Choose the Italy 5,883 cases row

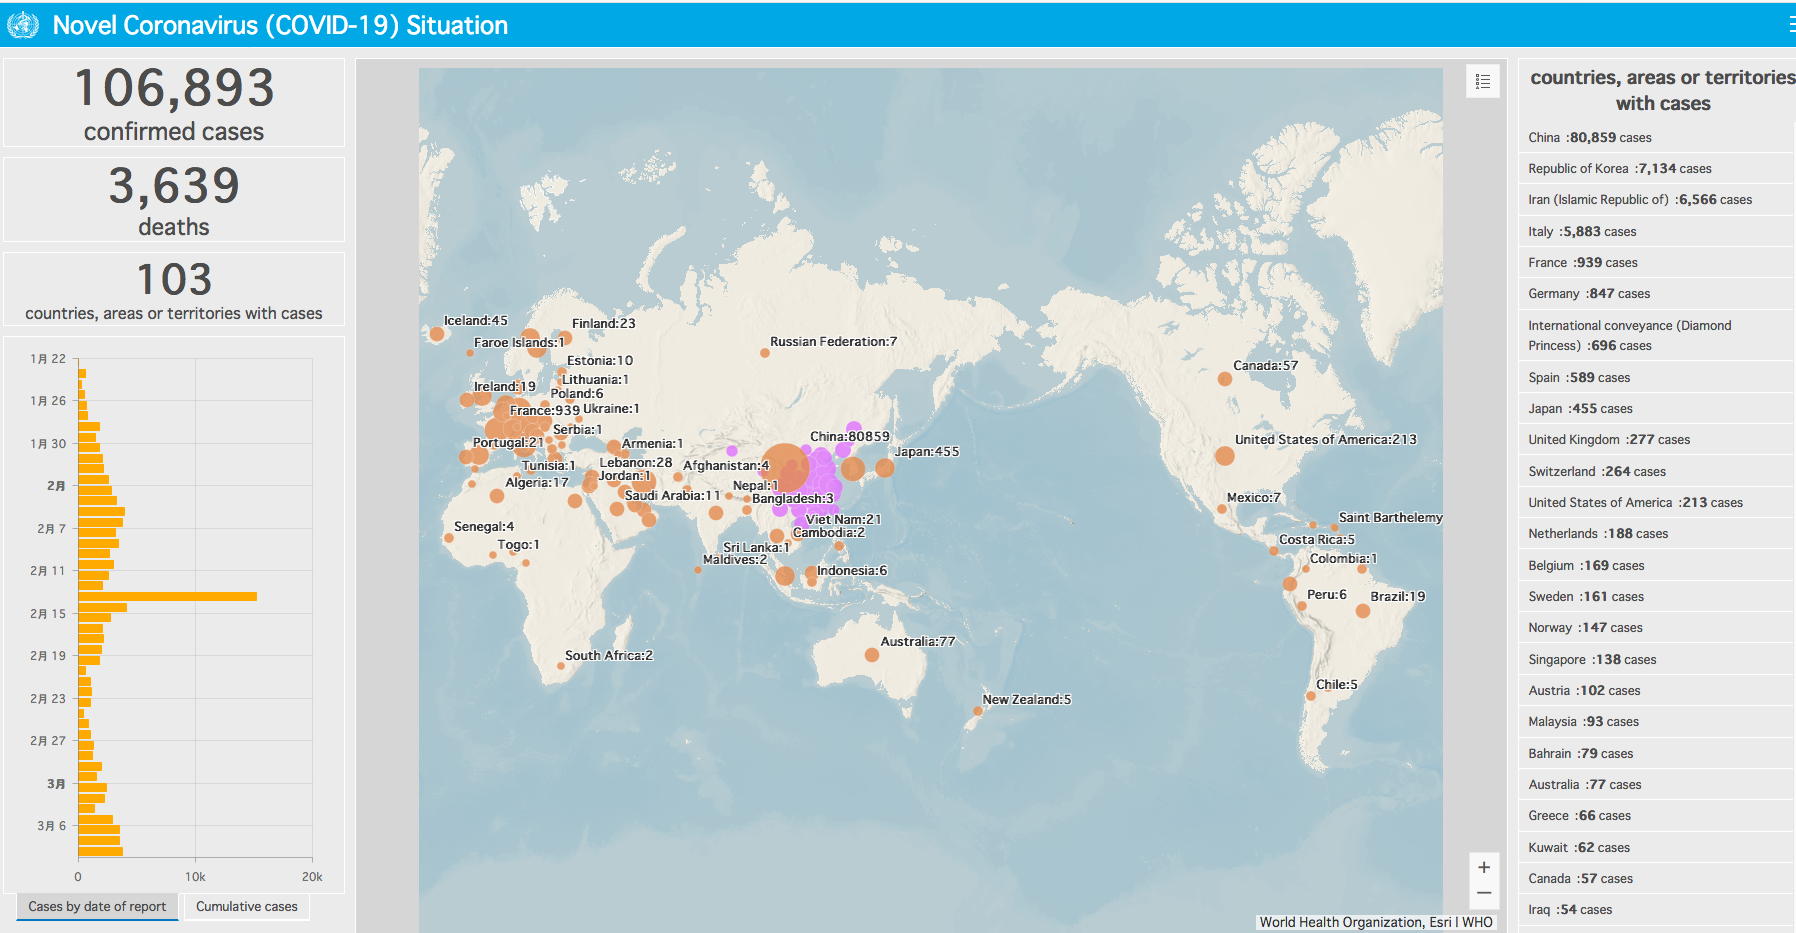coord(1656,232)
